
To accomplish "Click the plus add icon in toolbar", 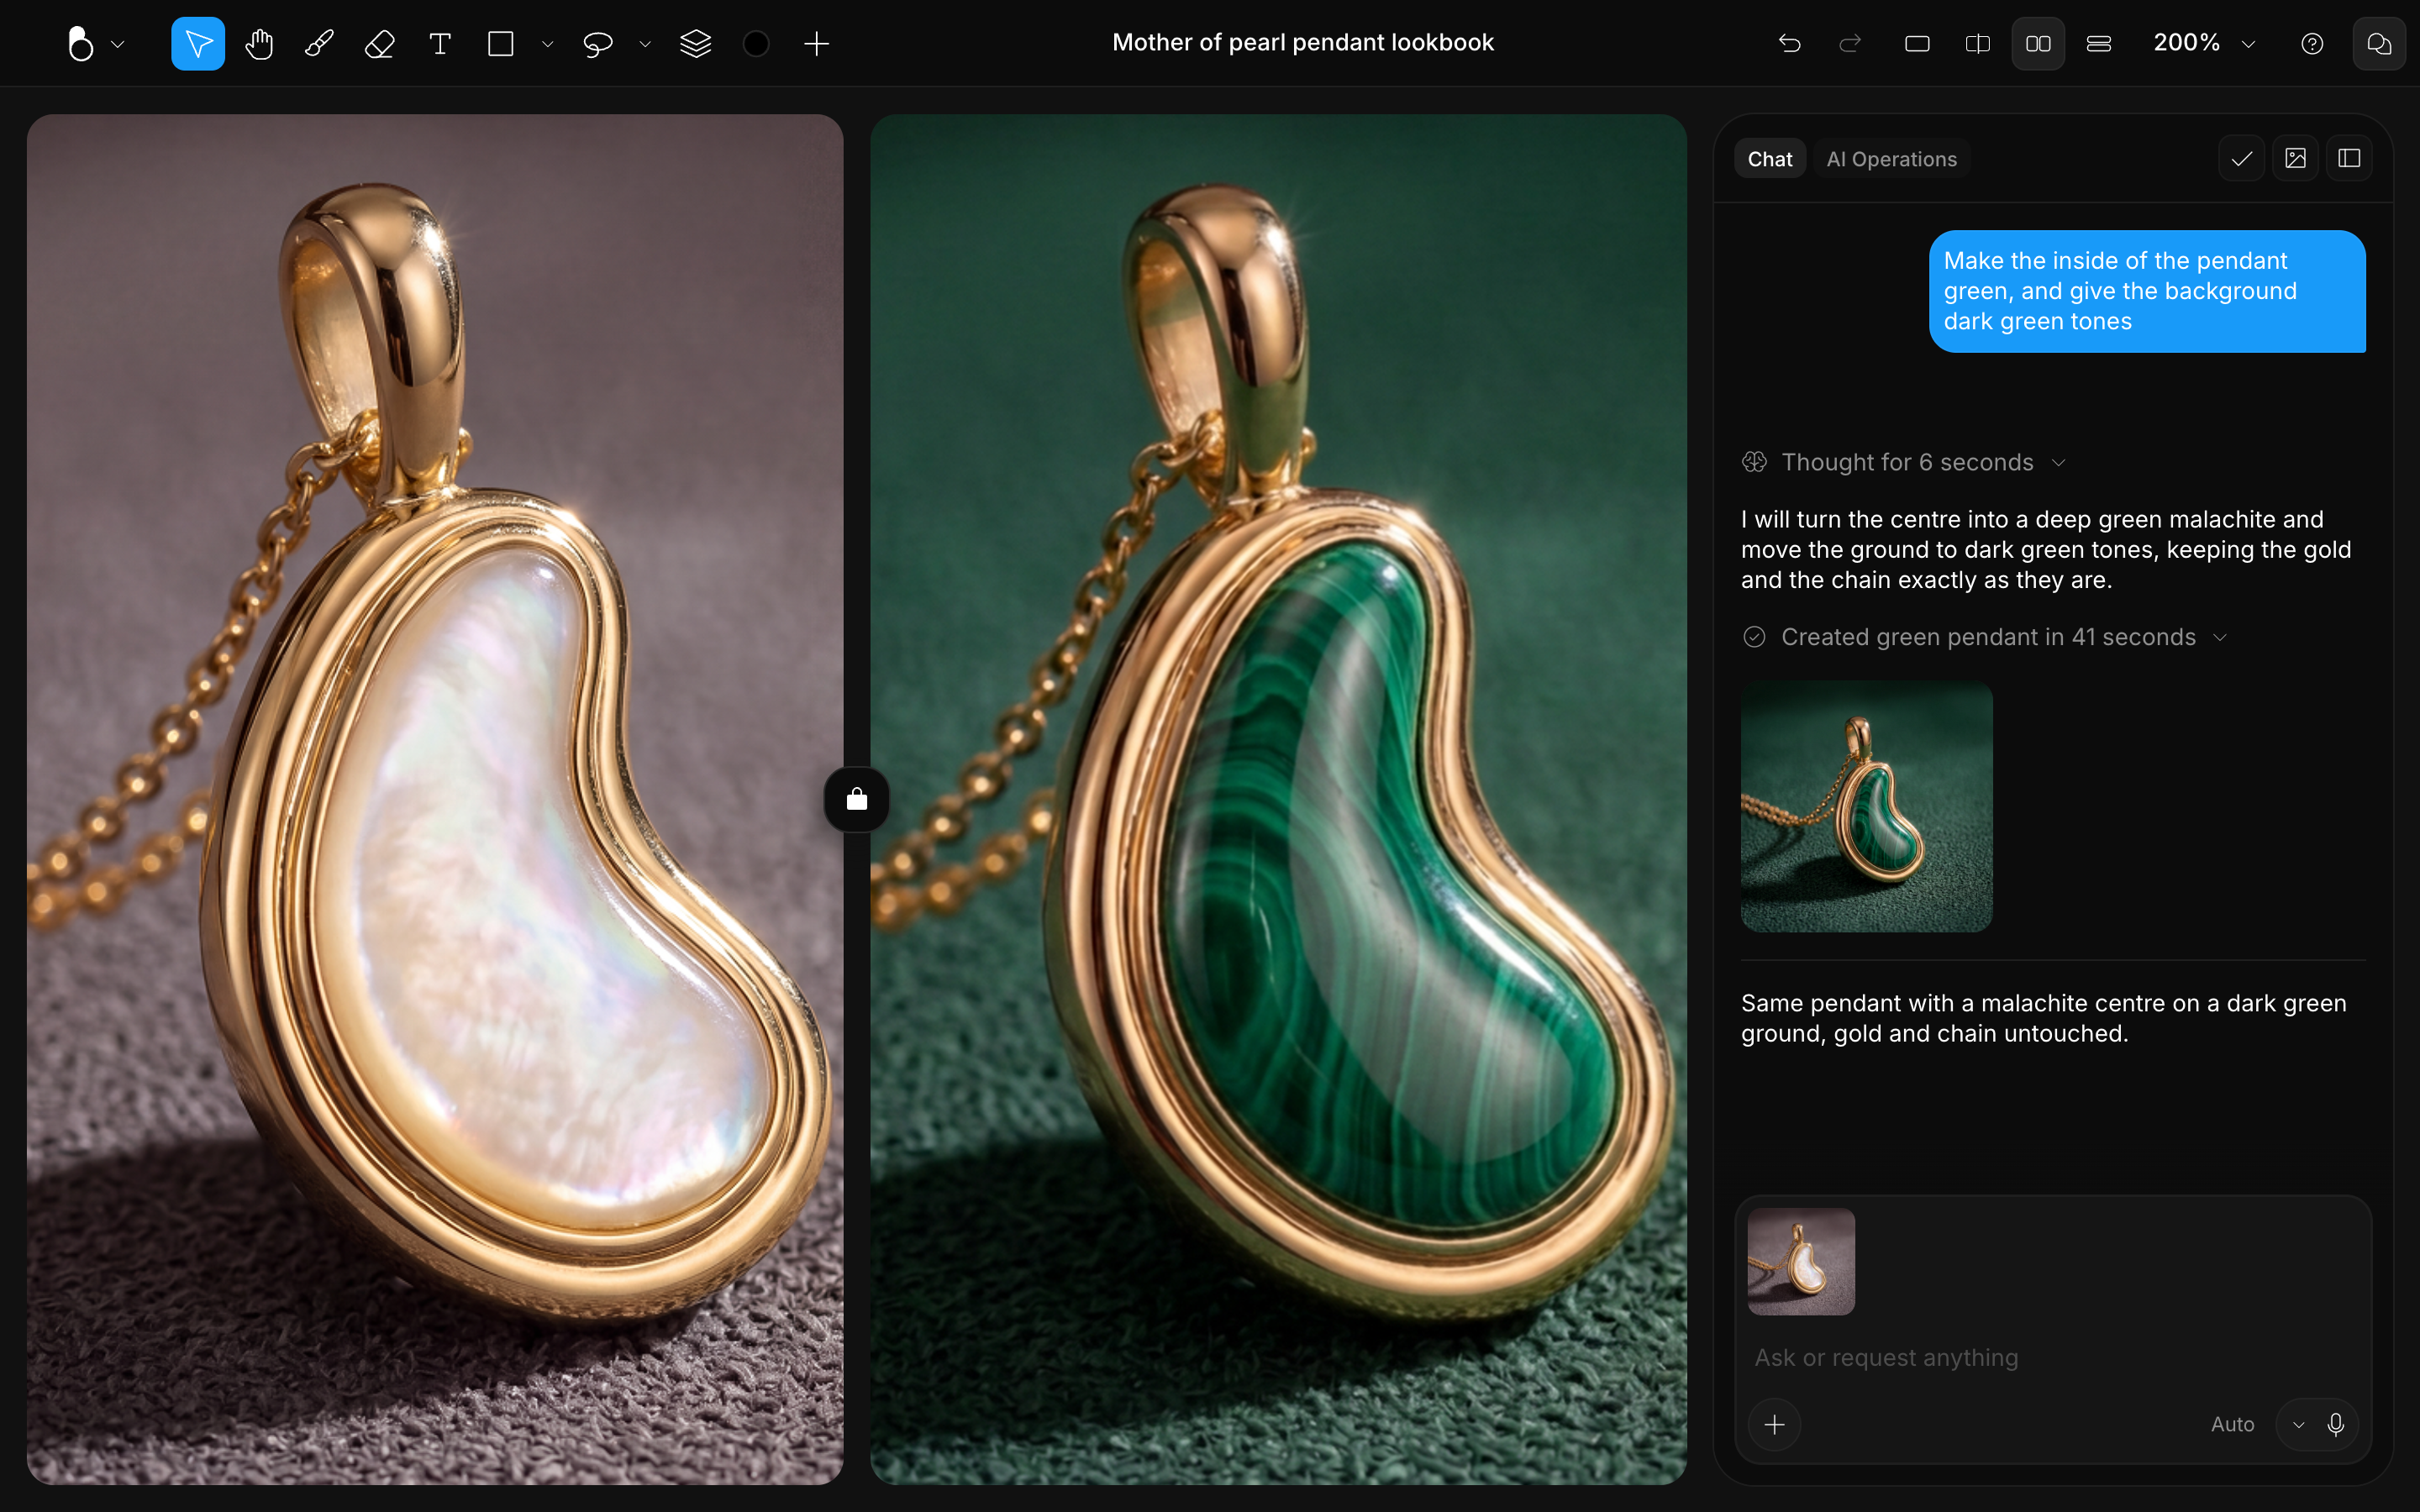I will coord(817,44).
